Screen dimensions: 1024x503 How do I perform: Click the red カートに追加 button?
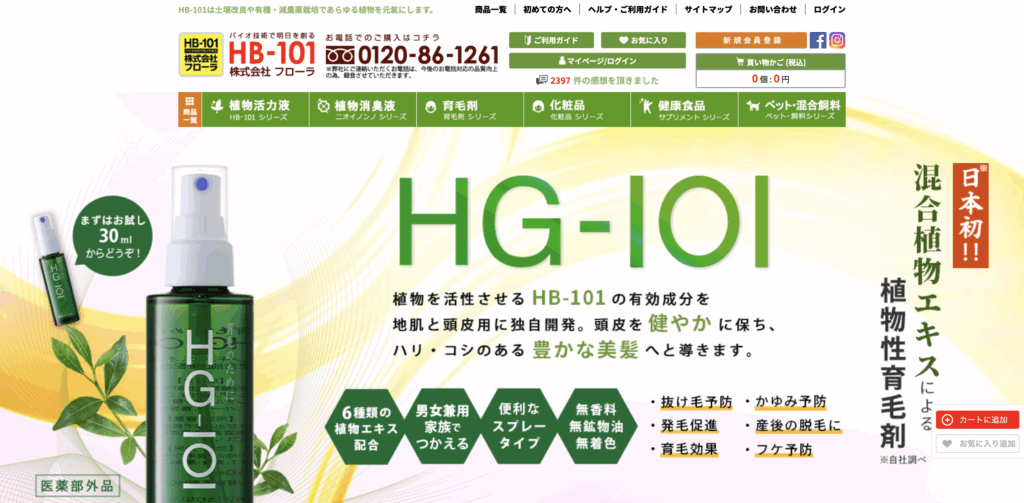[x=977, y=419]
